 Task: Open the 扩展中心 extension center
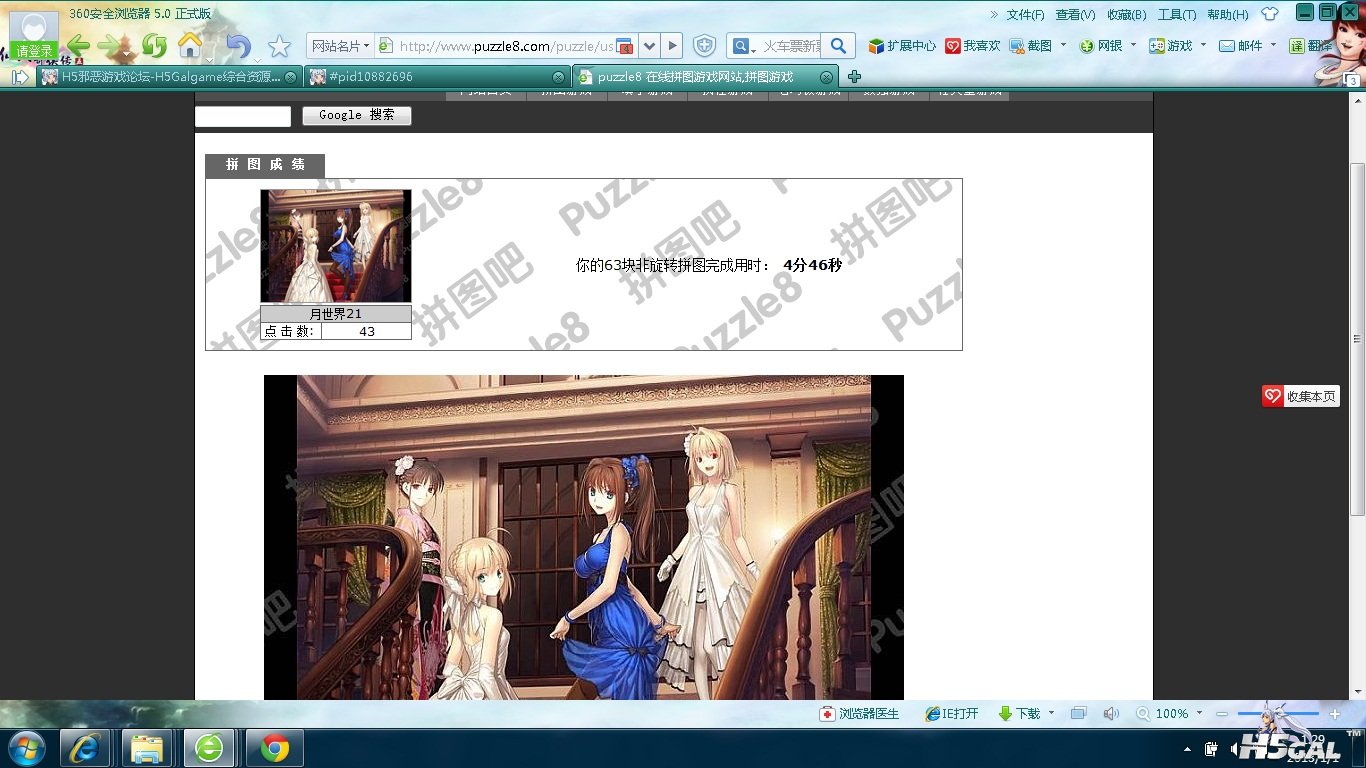(x=902, y=46)
